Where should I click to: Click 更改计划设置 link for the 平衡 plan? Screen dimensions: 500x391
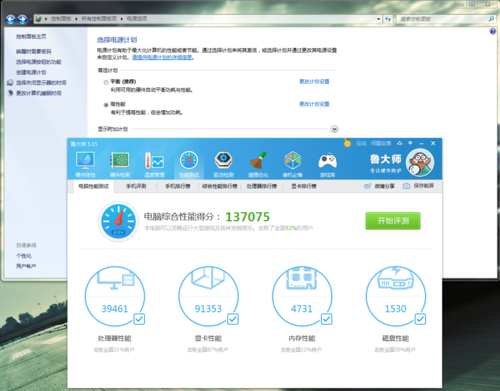point(314,81)
